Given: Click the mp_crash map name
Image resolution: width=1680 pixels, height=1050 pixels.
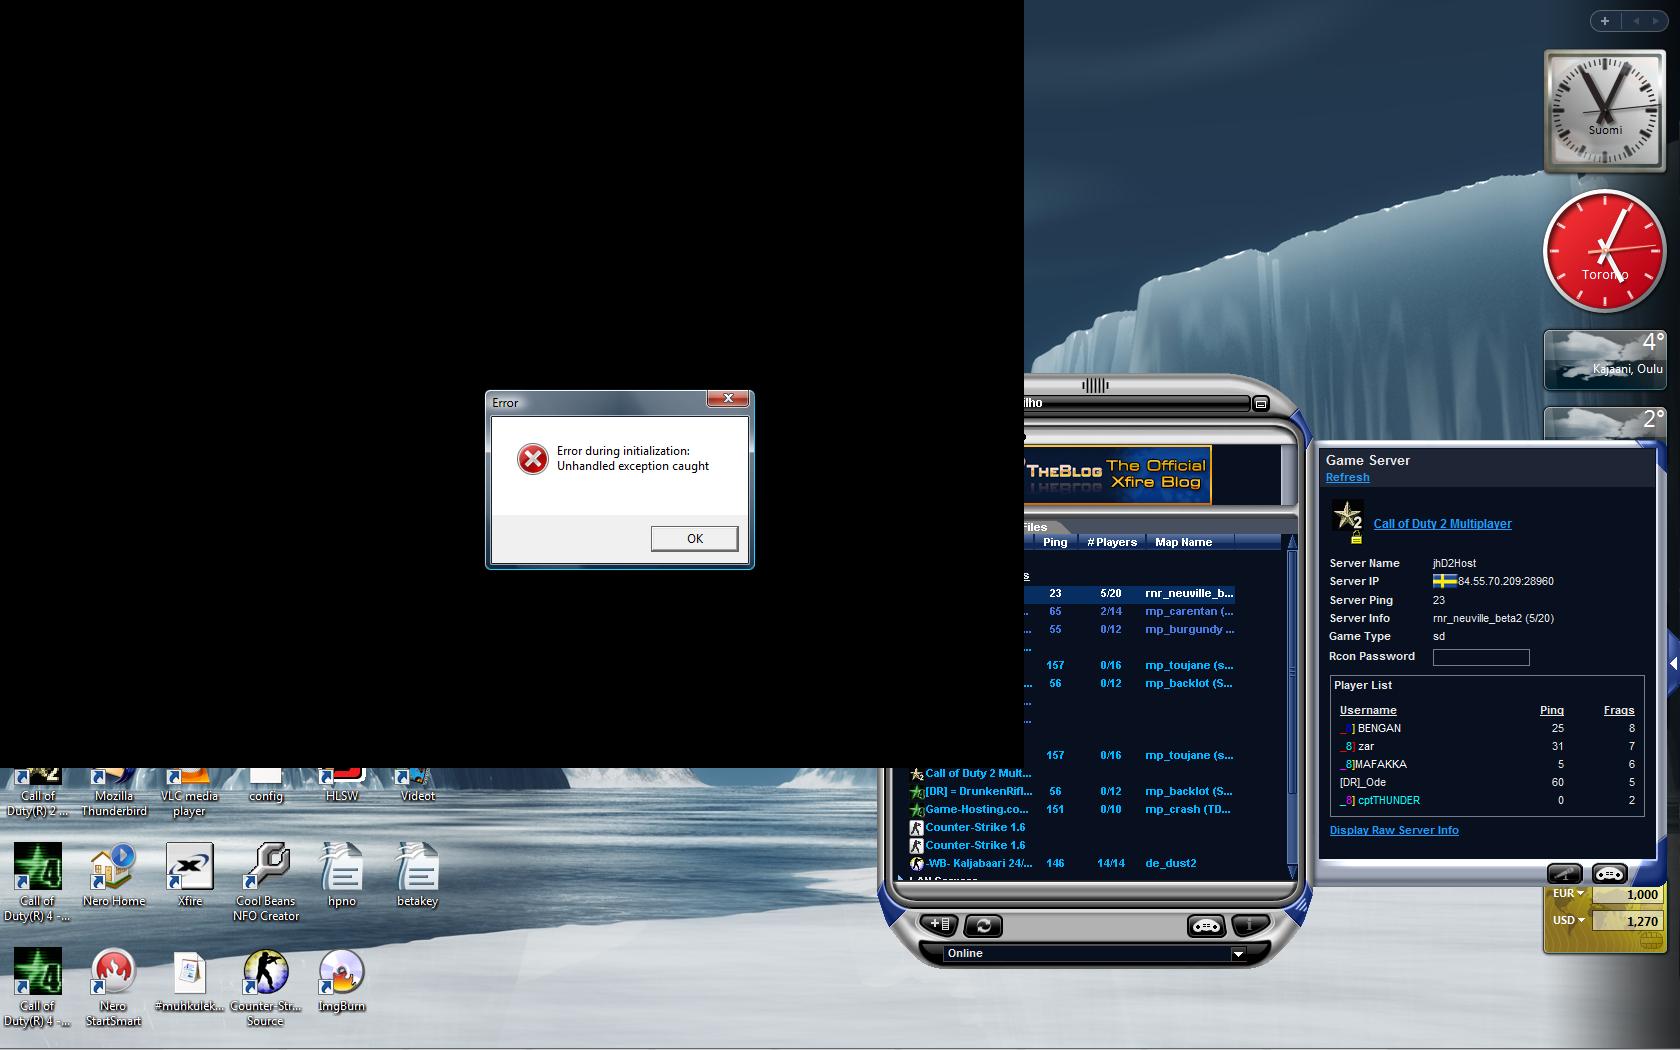Looking at the screenshot, I should (1187, 809).
